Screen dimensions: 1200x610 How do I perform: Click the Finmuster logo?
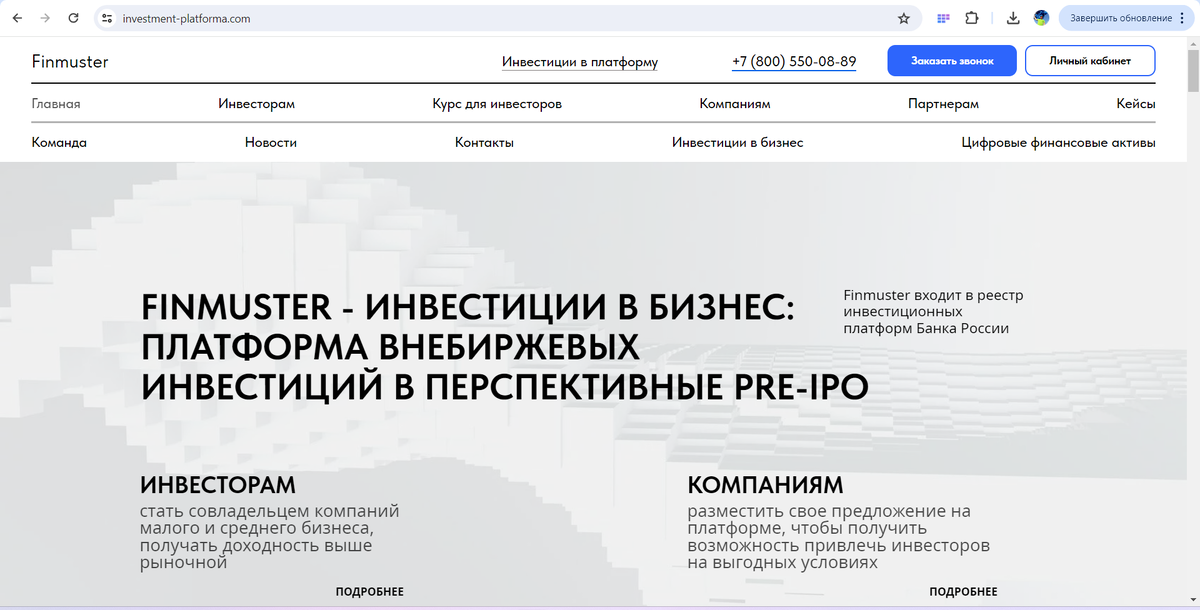pos(70,62)
